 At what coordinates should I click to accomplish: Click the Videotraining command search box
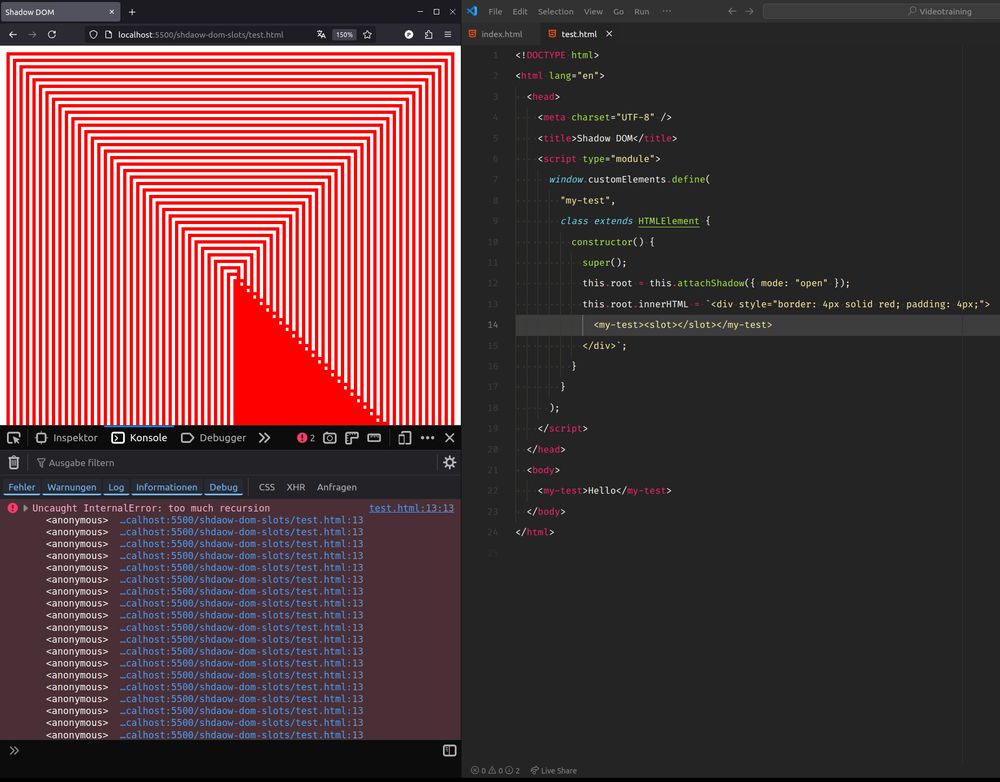coord(881,11)
